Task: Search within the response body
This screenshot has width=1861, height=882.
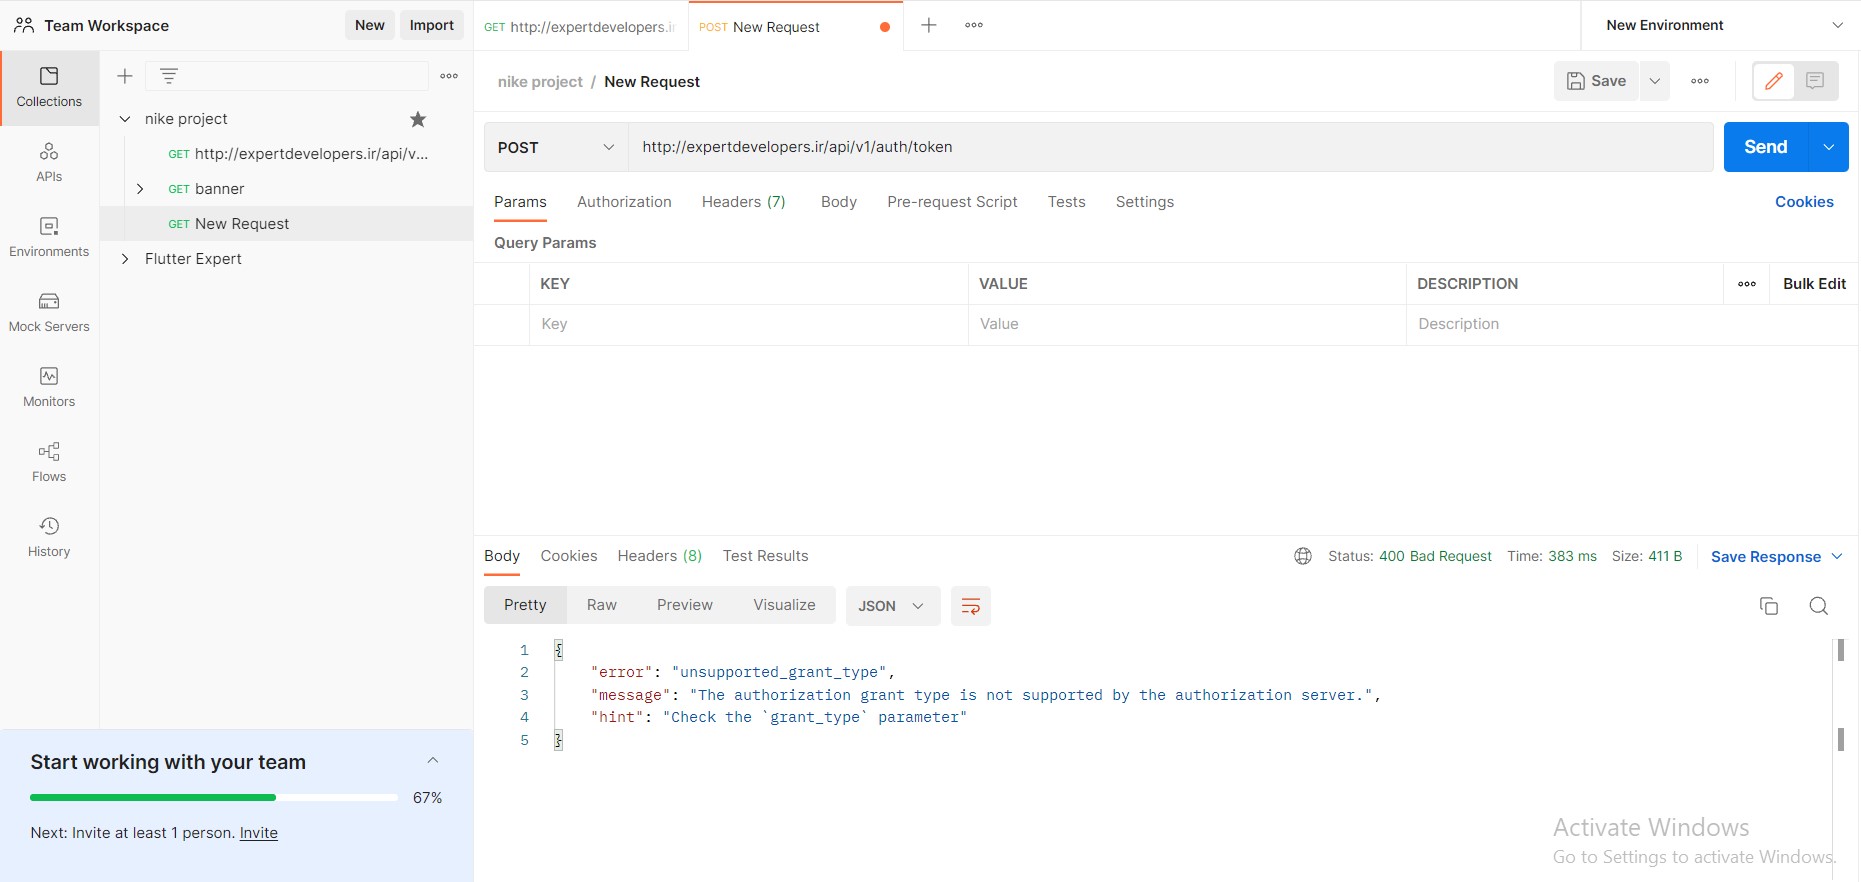Action: (1819, 606)
